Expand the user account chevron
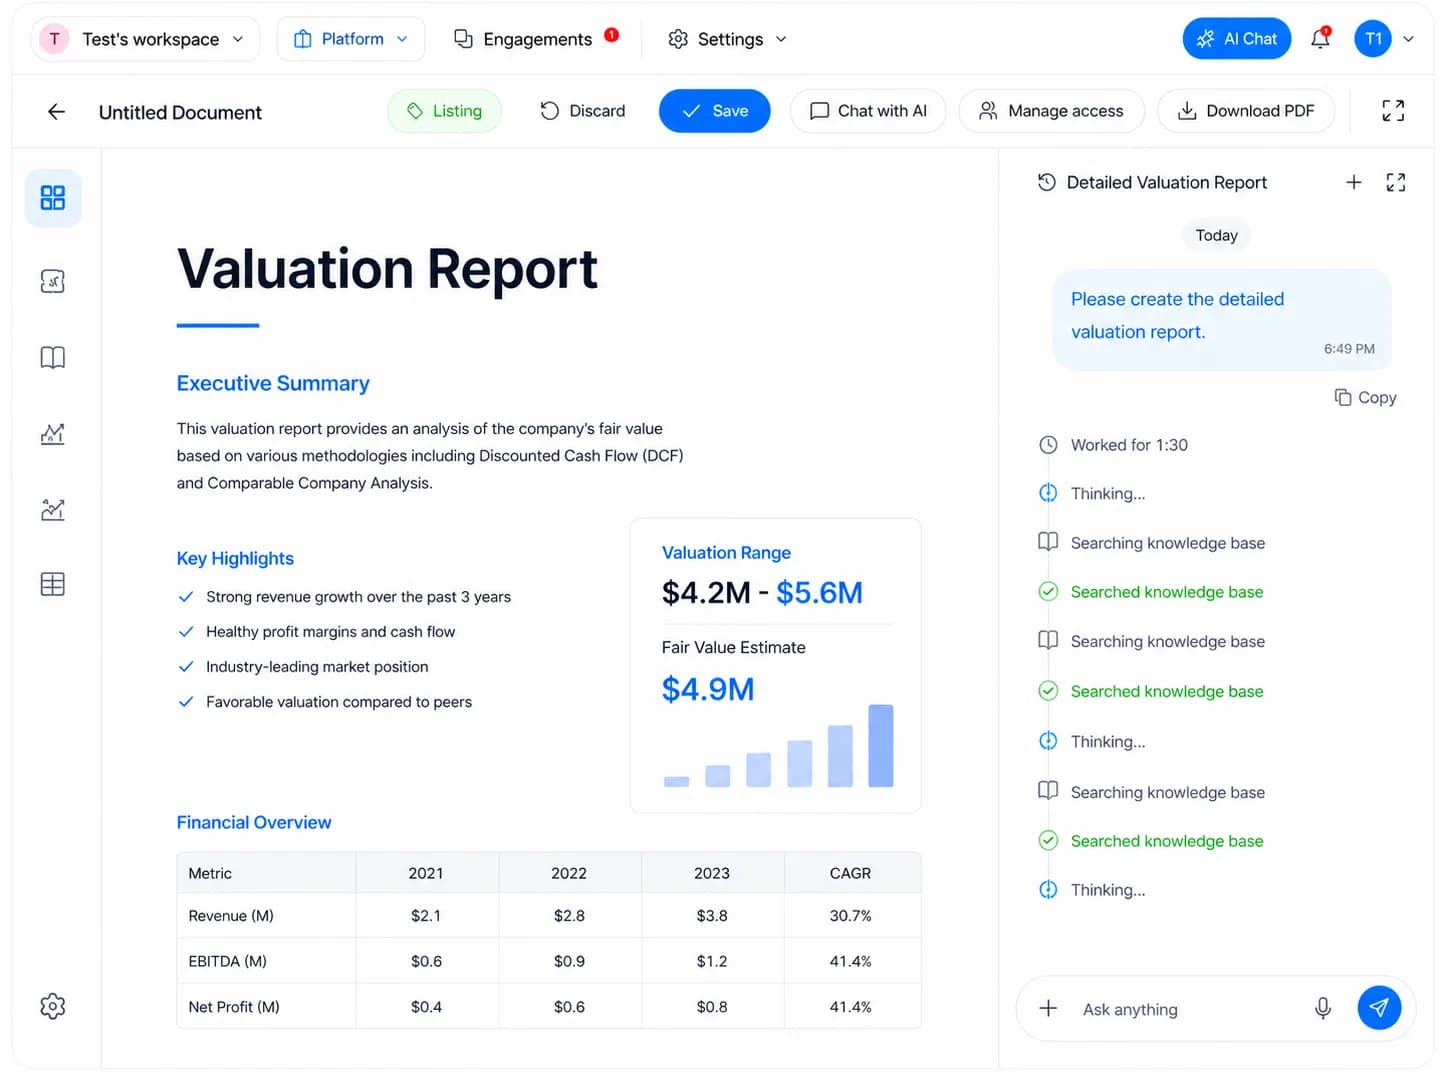This screenshot has height=1087, width=1446. coord(1409,39)
